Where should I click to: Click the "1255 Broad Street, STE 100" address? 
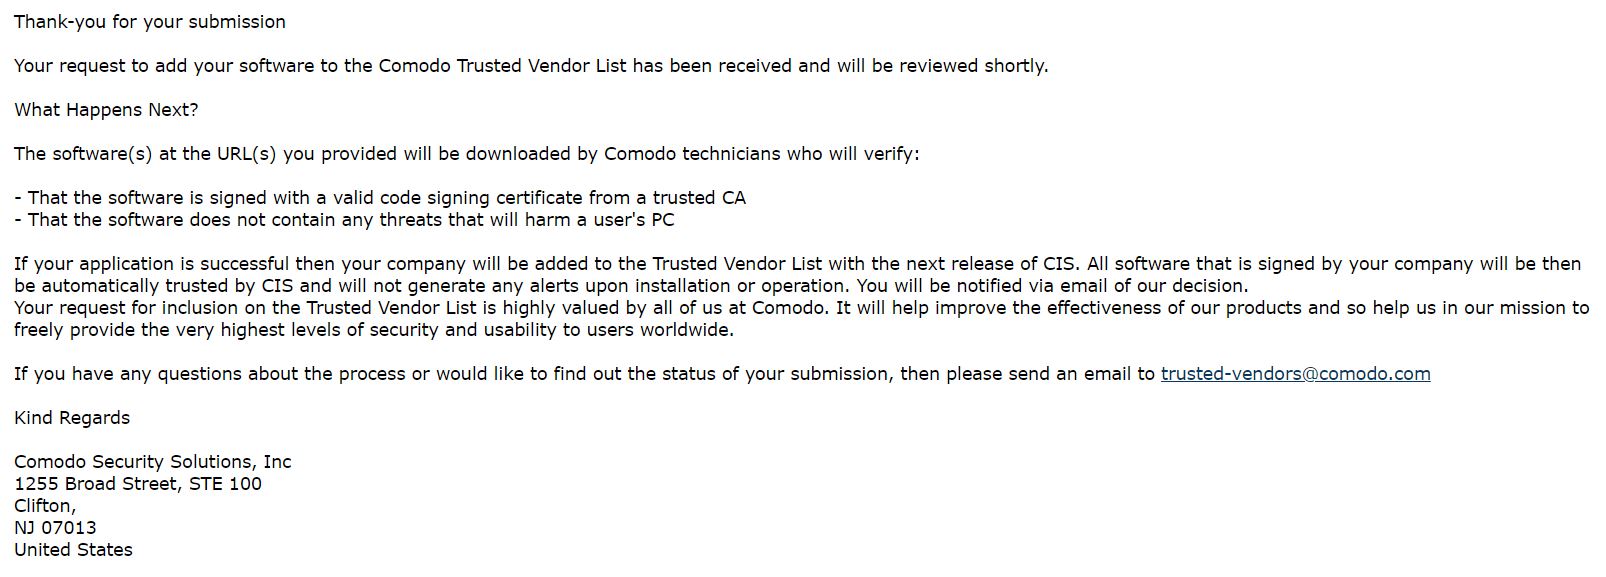[x=138, y=484]
